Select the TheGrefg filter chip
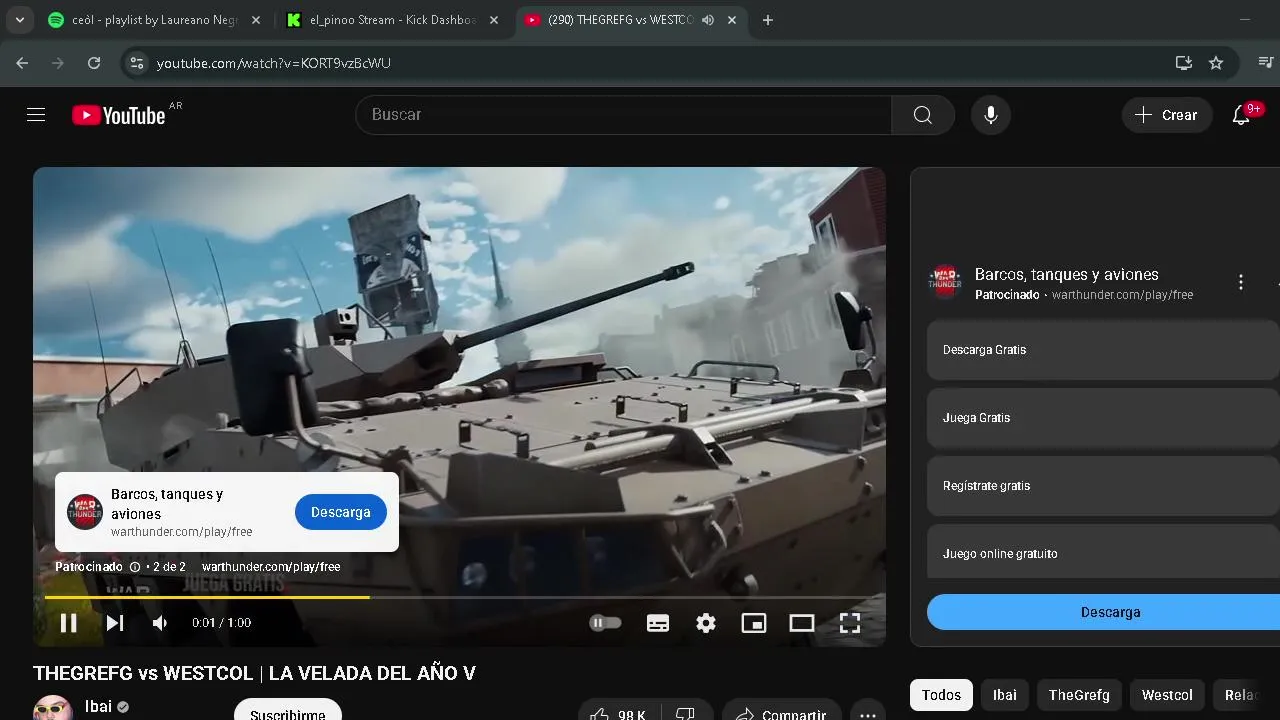Viewport: 1280px width, 720px height. (1079, 695)
